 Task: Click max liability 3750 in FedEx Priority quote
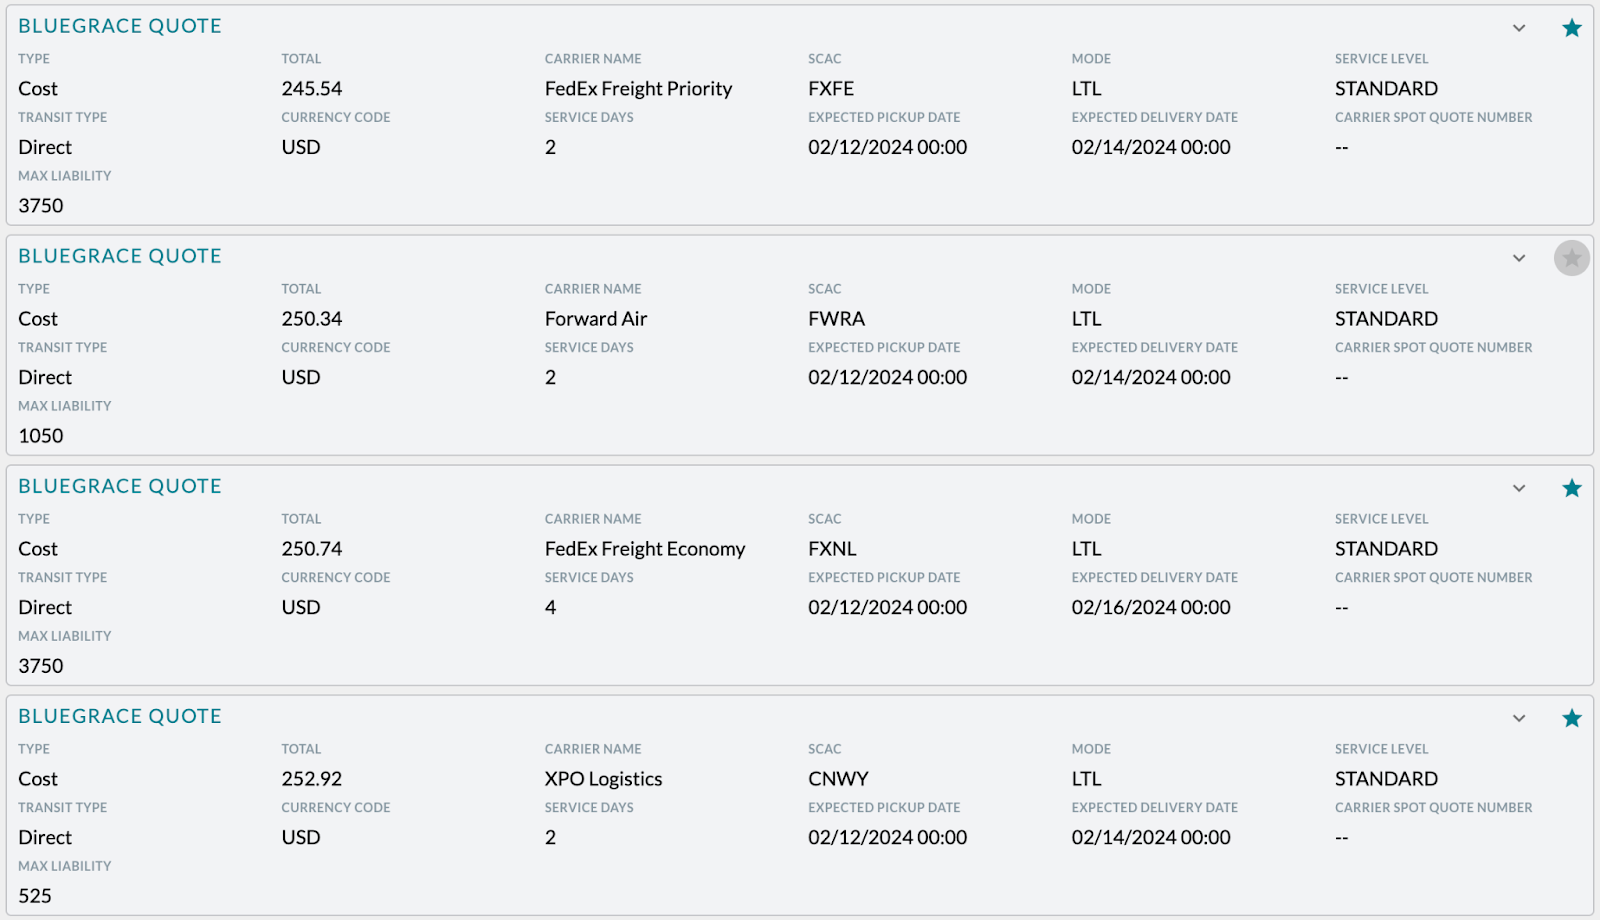point(41,206)
